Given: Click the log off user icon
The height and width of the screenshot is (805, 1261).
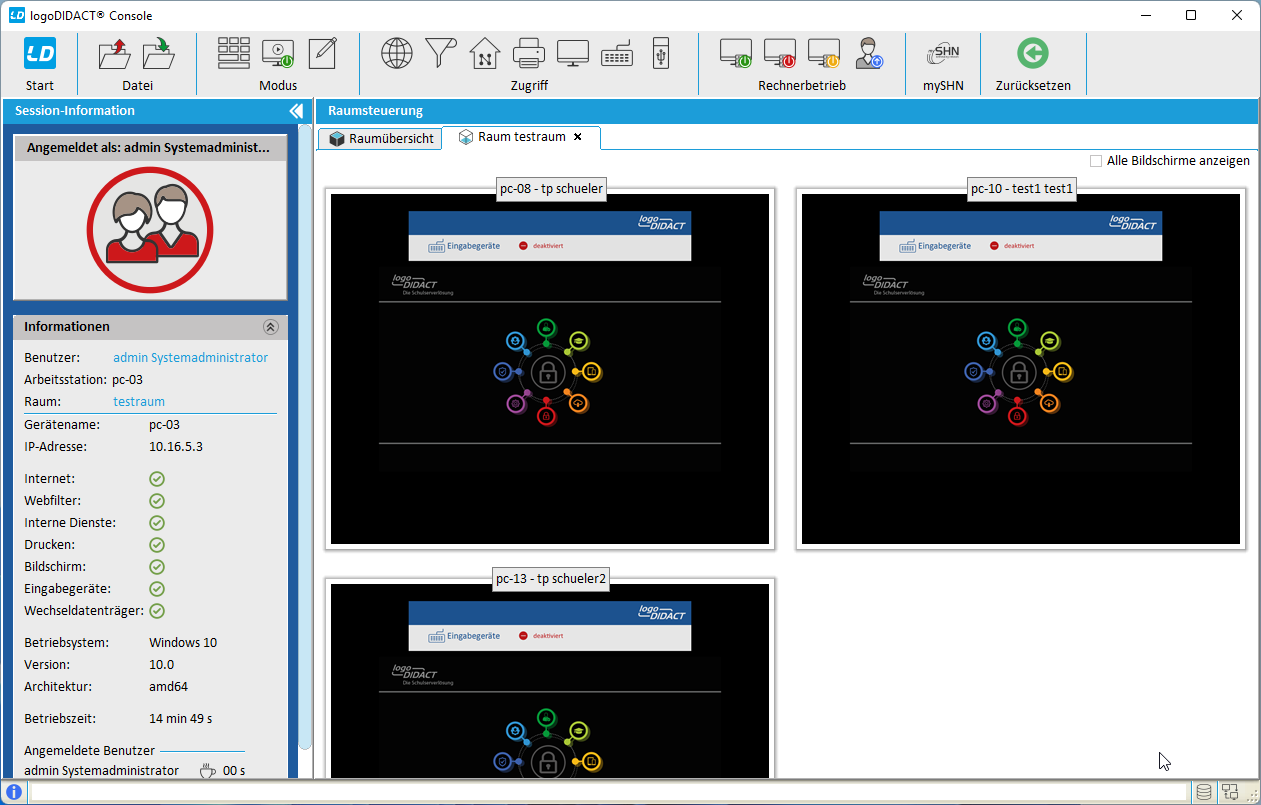Looking at the screenshot, I should [868, 53].
